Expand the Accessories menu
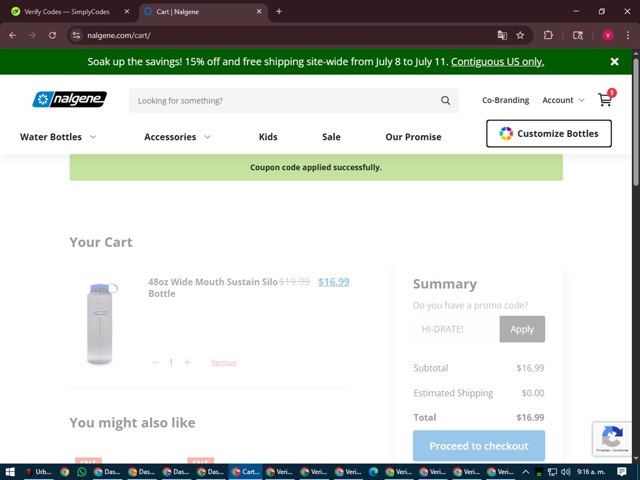The height and width of the screenshot is (480, 640). pyautogui.click(x=177, y=137)
